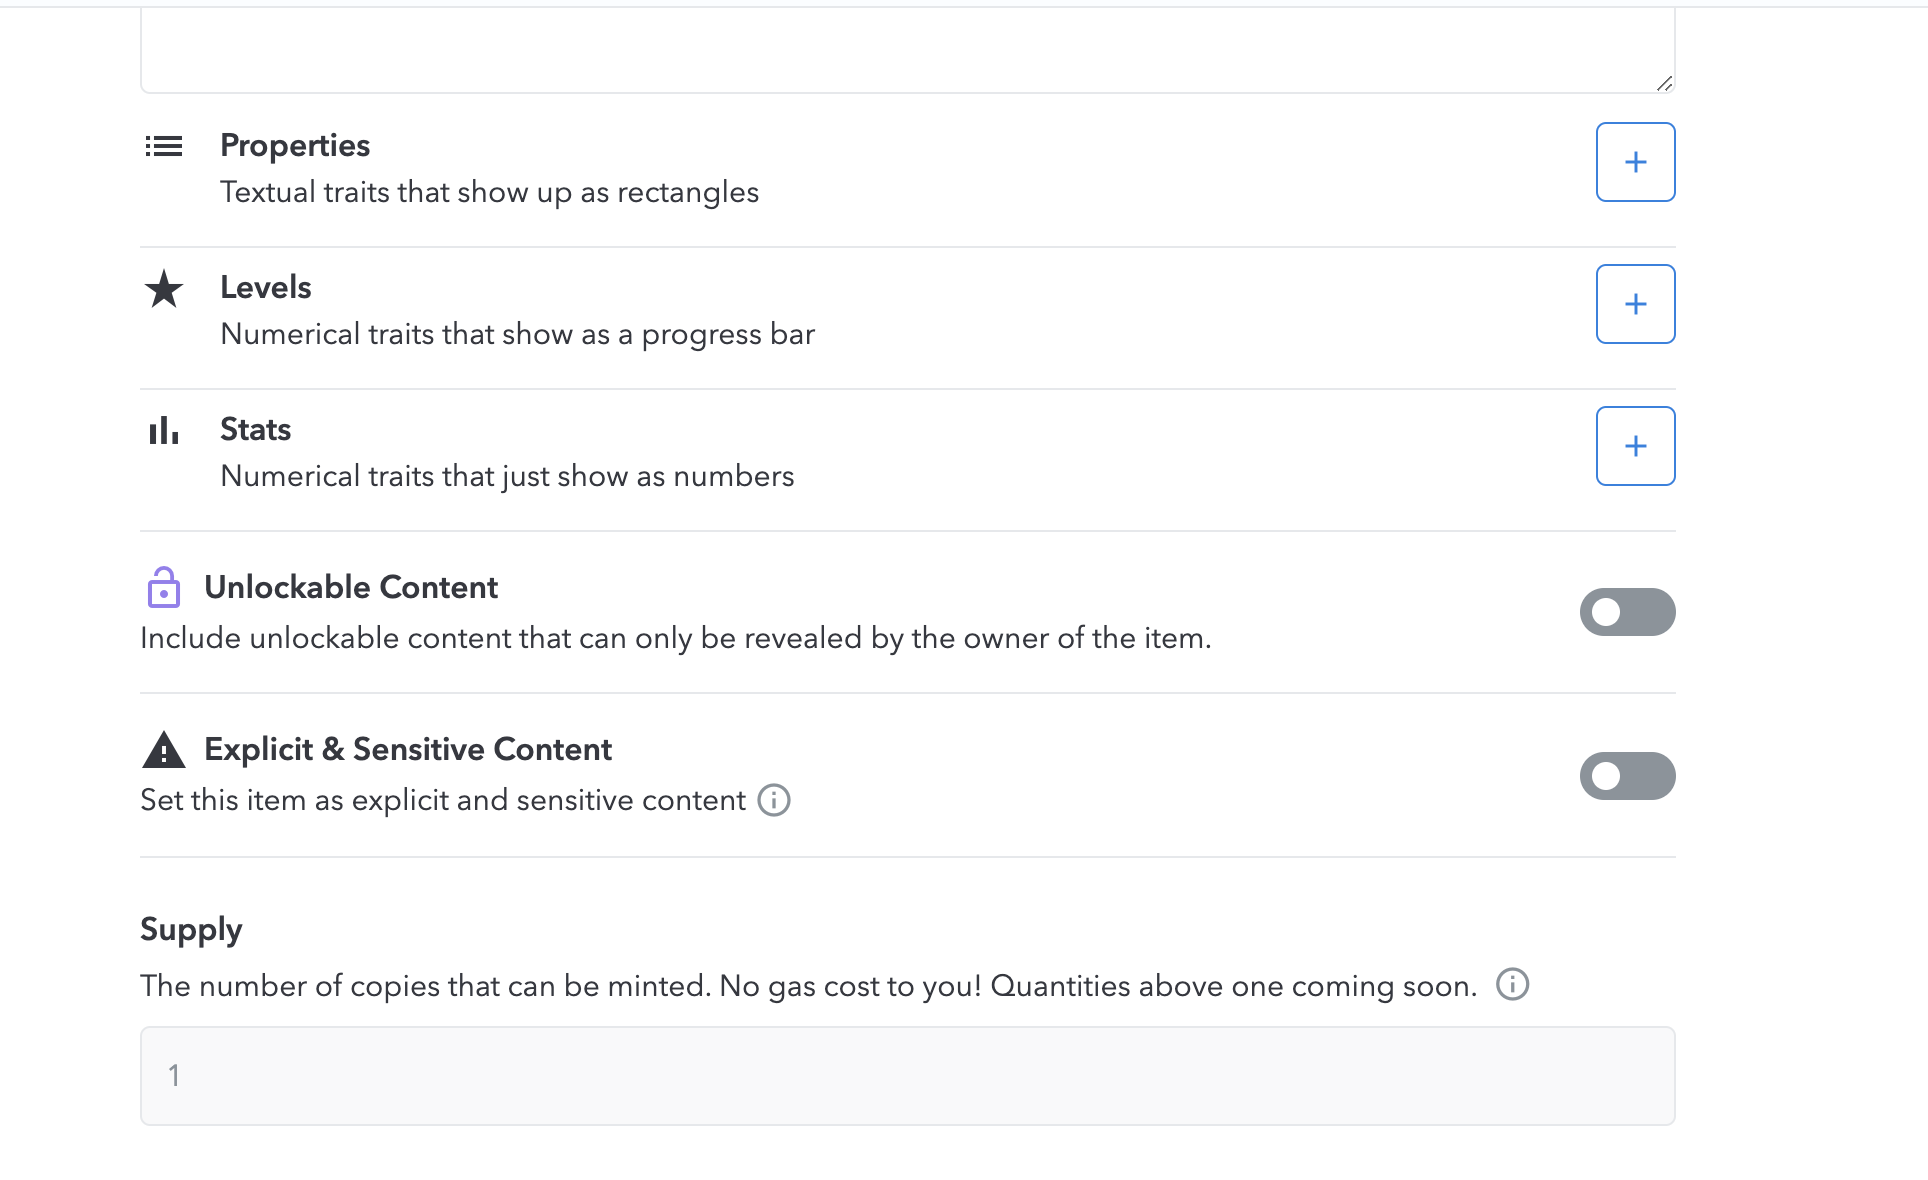Click the Properties list icon
This screenshot has width=1928, height=1180.
[x=164, y=147]
